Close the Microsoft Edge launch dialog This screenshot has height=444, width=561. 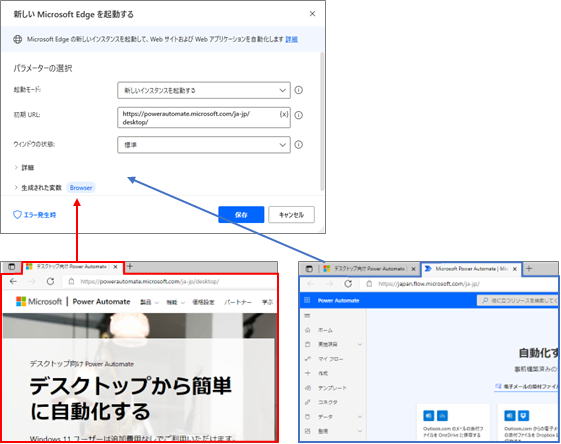point(312,14)
